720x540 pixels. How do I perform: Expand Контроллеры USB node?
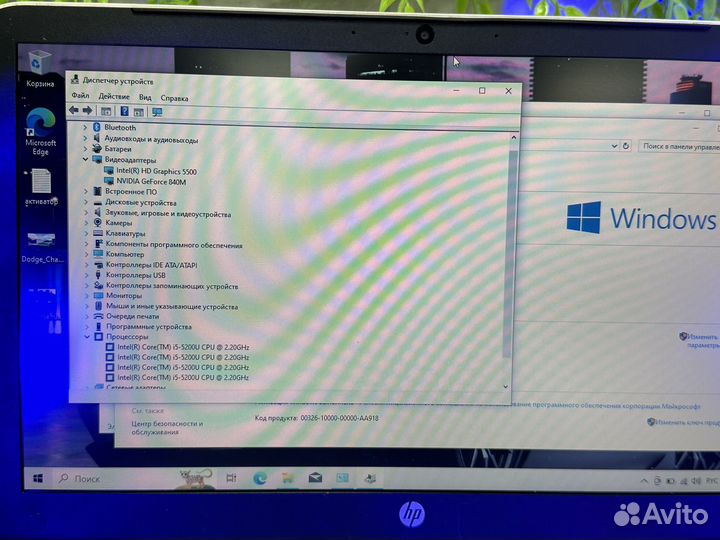[x=86, y=275]
